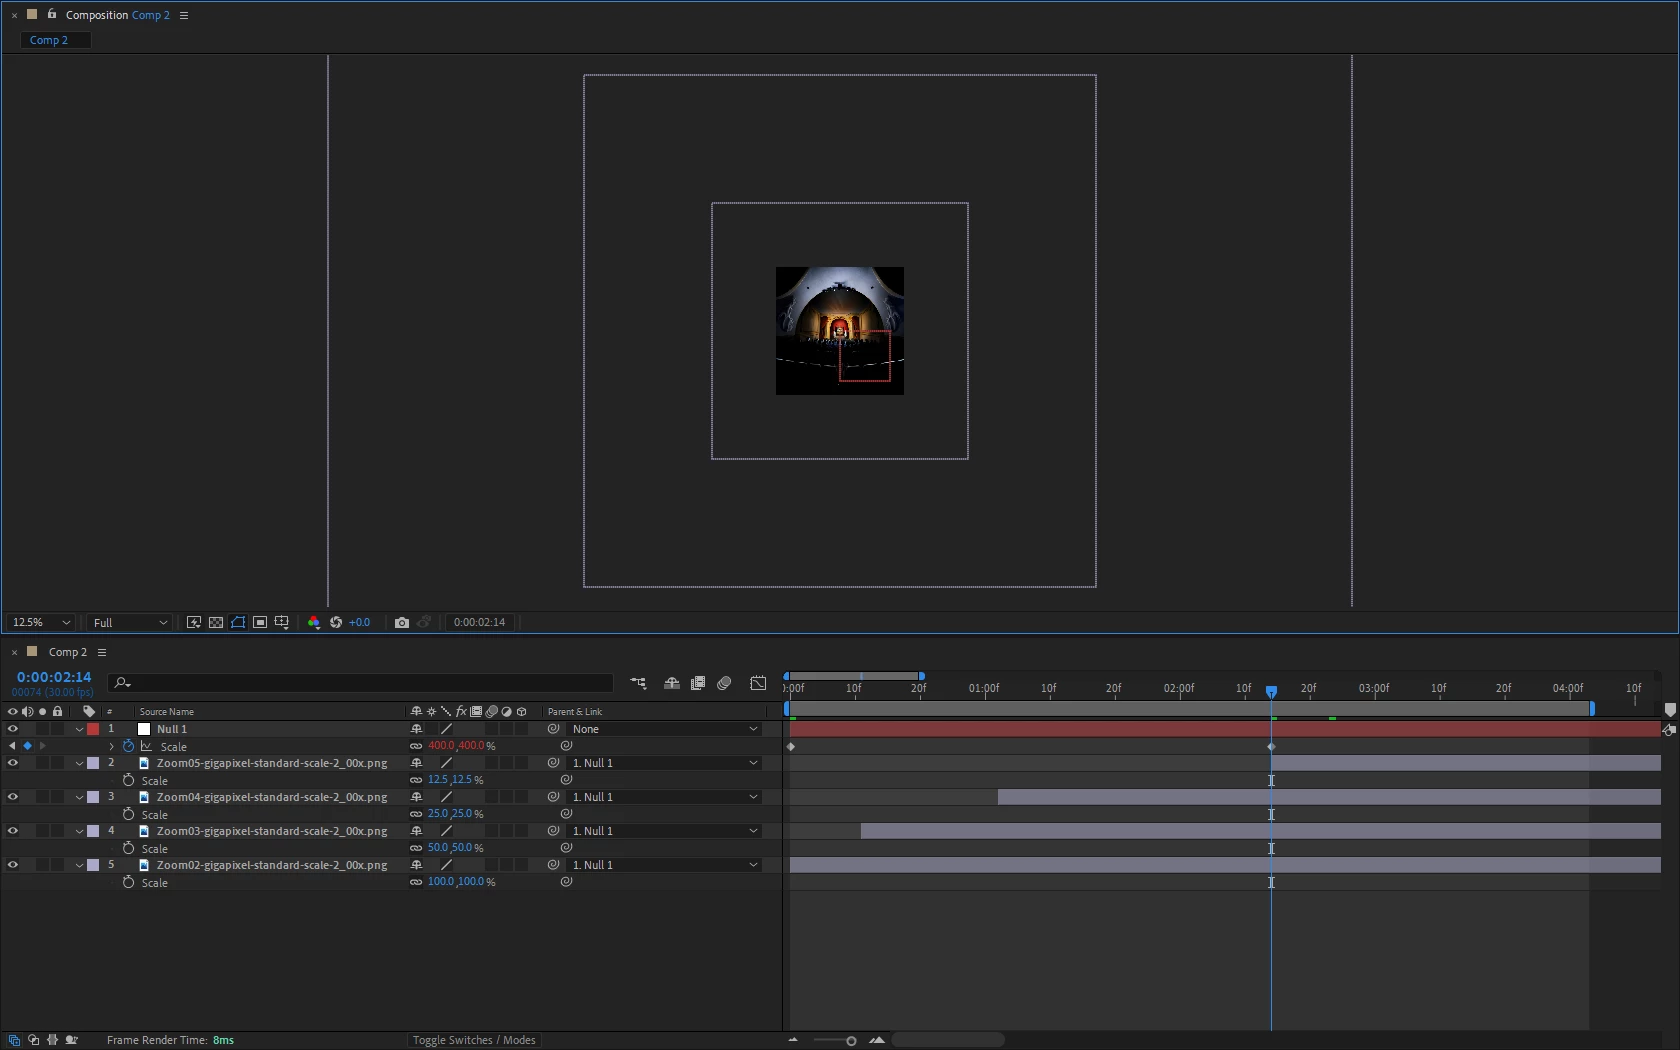
Task: Click the Reset Exposure aperture icon
Action: (x=336, y=622)
